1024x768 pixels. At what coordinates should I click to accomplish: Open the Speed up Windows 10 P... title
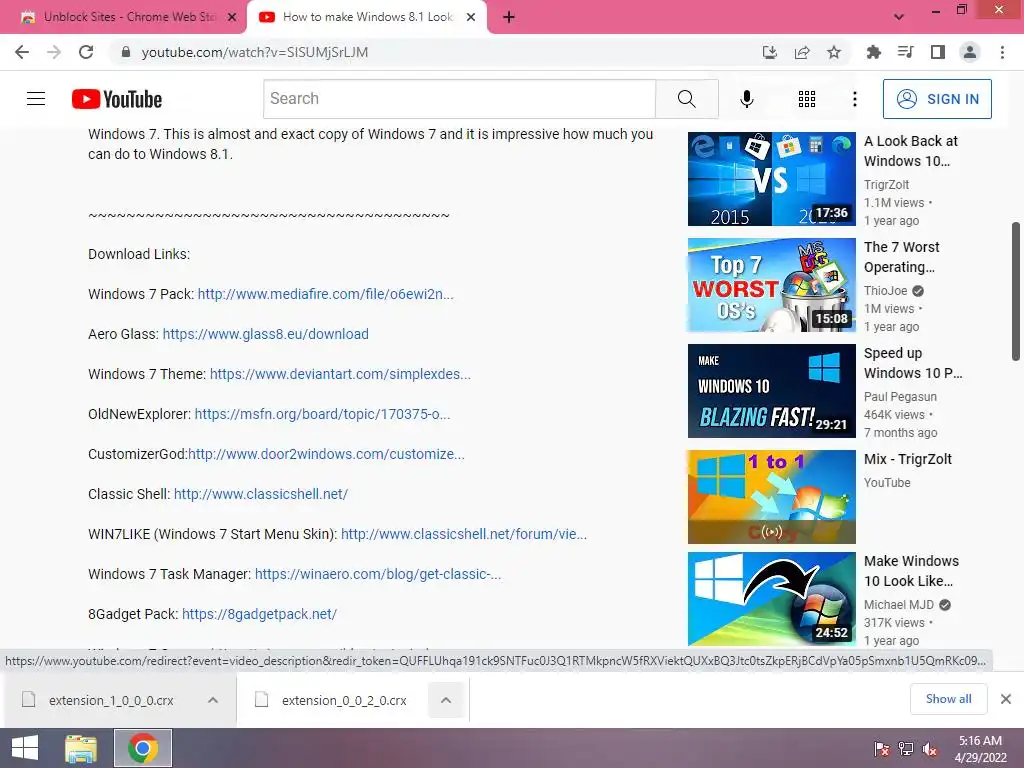(913, 363)
